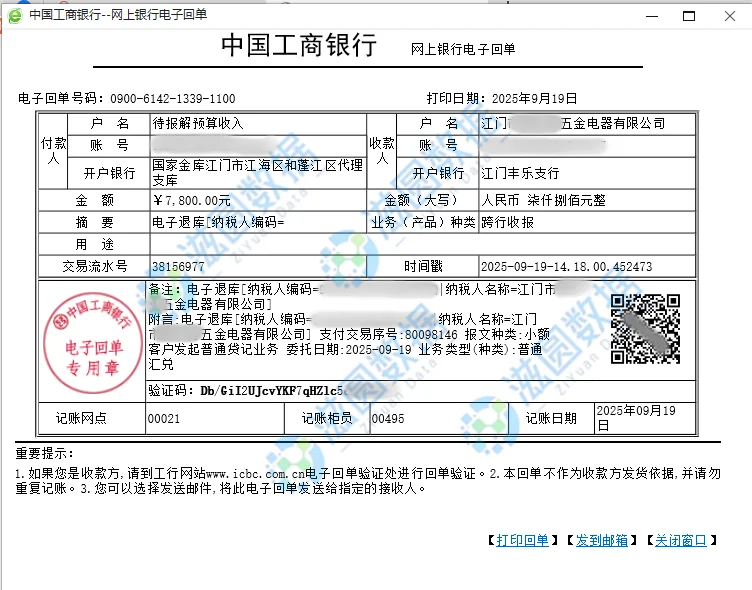Click the 打印回单 link
The width and height of the screenshot is (752, 590).
(522, 541)
